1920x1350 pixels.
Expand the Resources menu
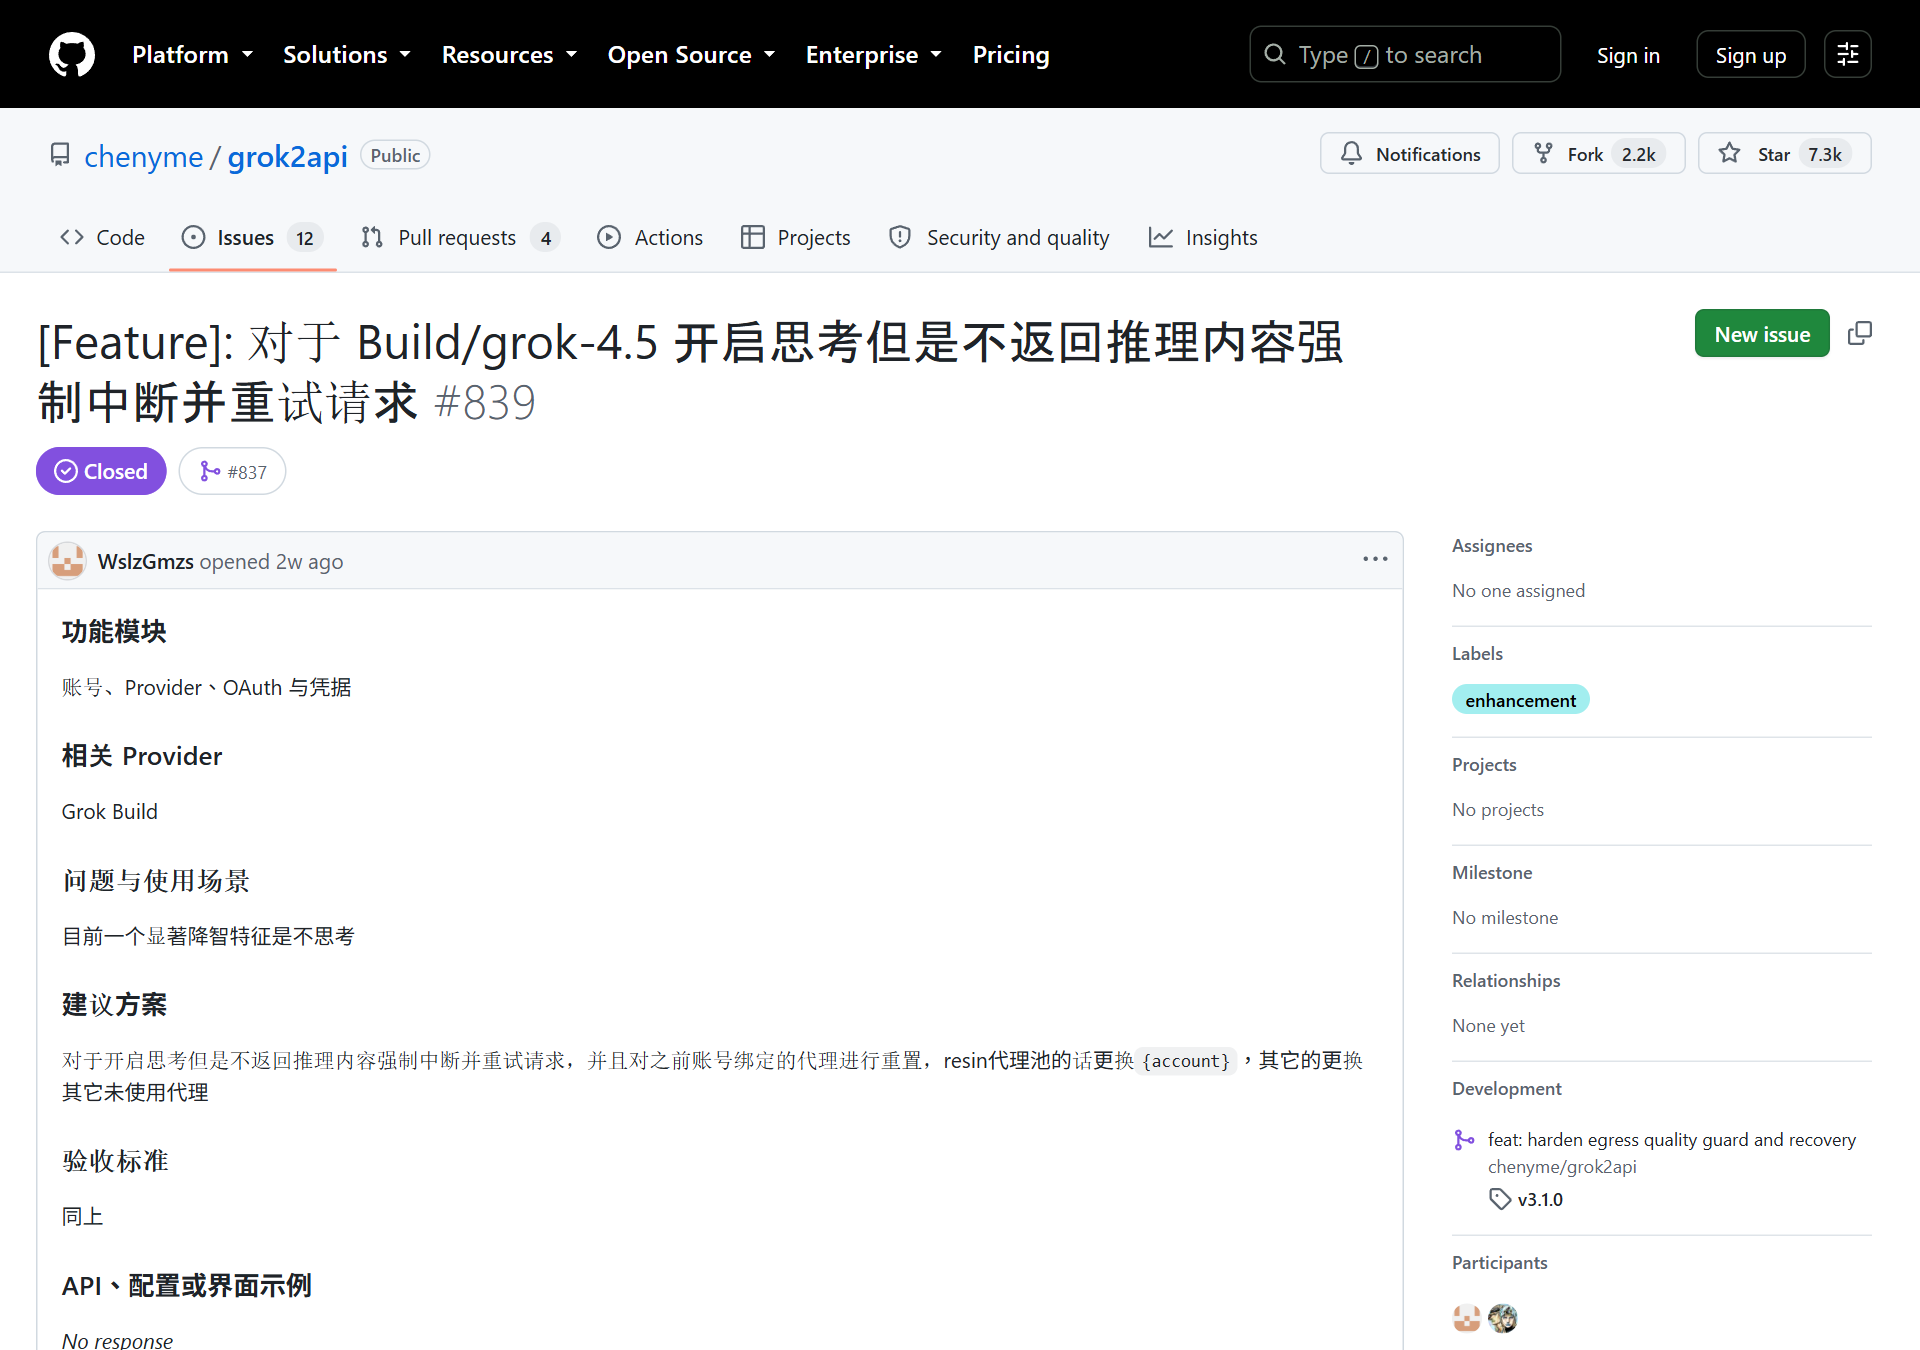coord(509,55)
